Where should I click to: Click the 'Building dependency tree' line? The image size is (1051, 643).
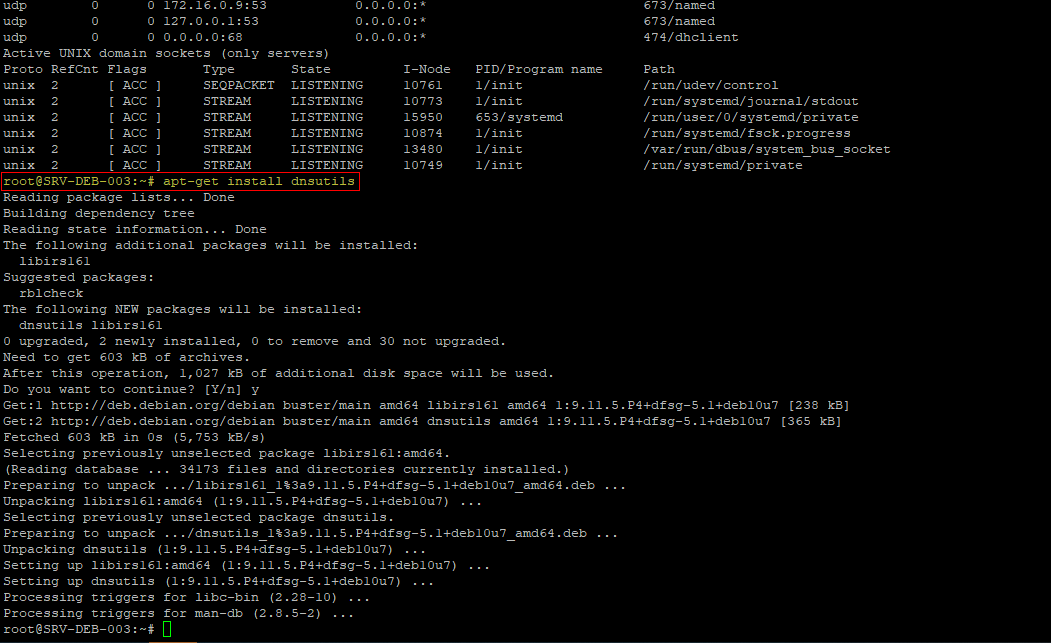pyautogui.click(x=99, y=213)
